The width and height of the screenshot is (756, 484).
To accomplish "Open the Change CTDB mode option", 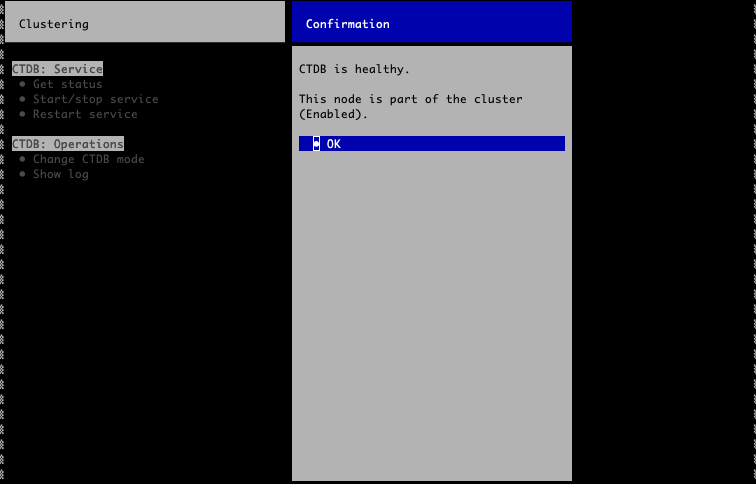I will (88, 160).
